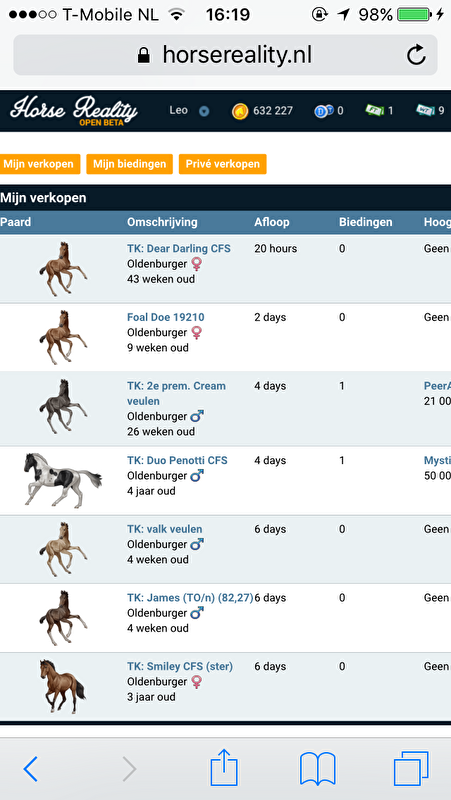Screen dimensions: 451x800
Task: Click stallion symbol on valk veulen row
Action: 197,544
